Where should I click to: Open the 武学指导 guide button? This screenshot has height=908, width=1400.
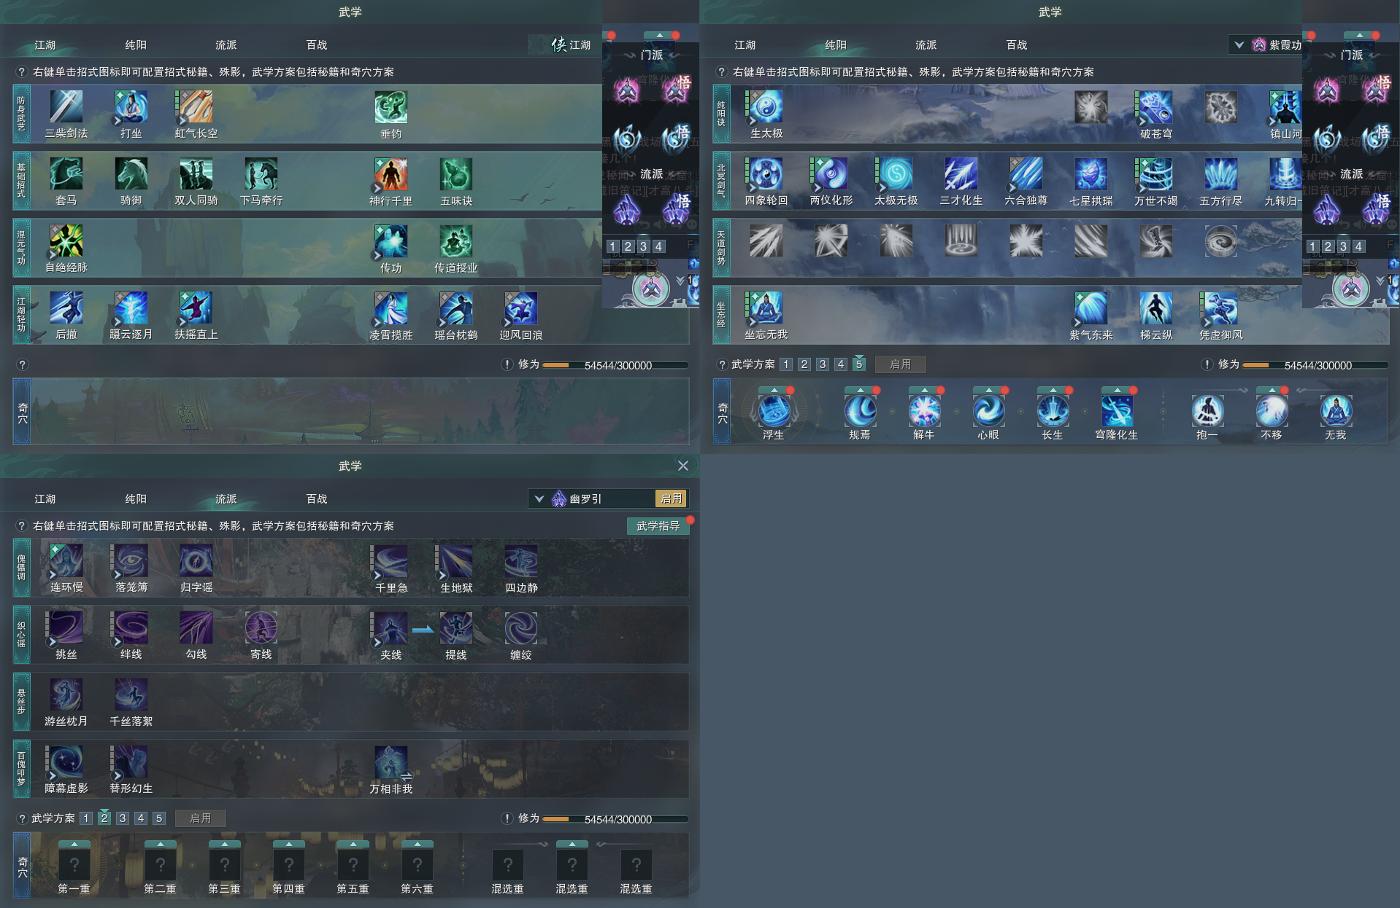(x=658, y=526)
